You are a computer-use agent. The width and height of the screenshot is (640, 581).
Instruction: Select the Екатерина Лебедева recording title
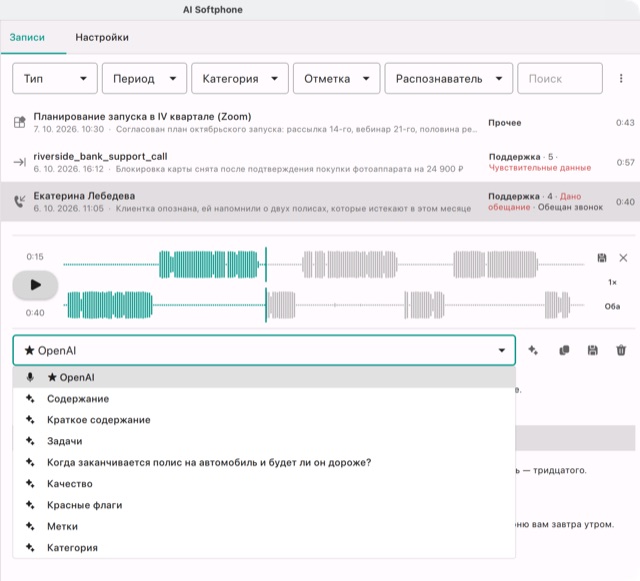(x=84, y=196)
